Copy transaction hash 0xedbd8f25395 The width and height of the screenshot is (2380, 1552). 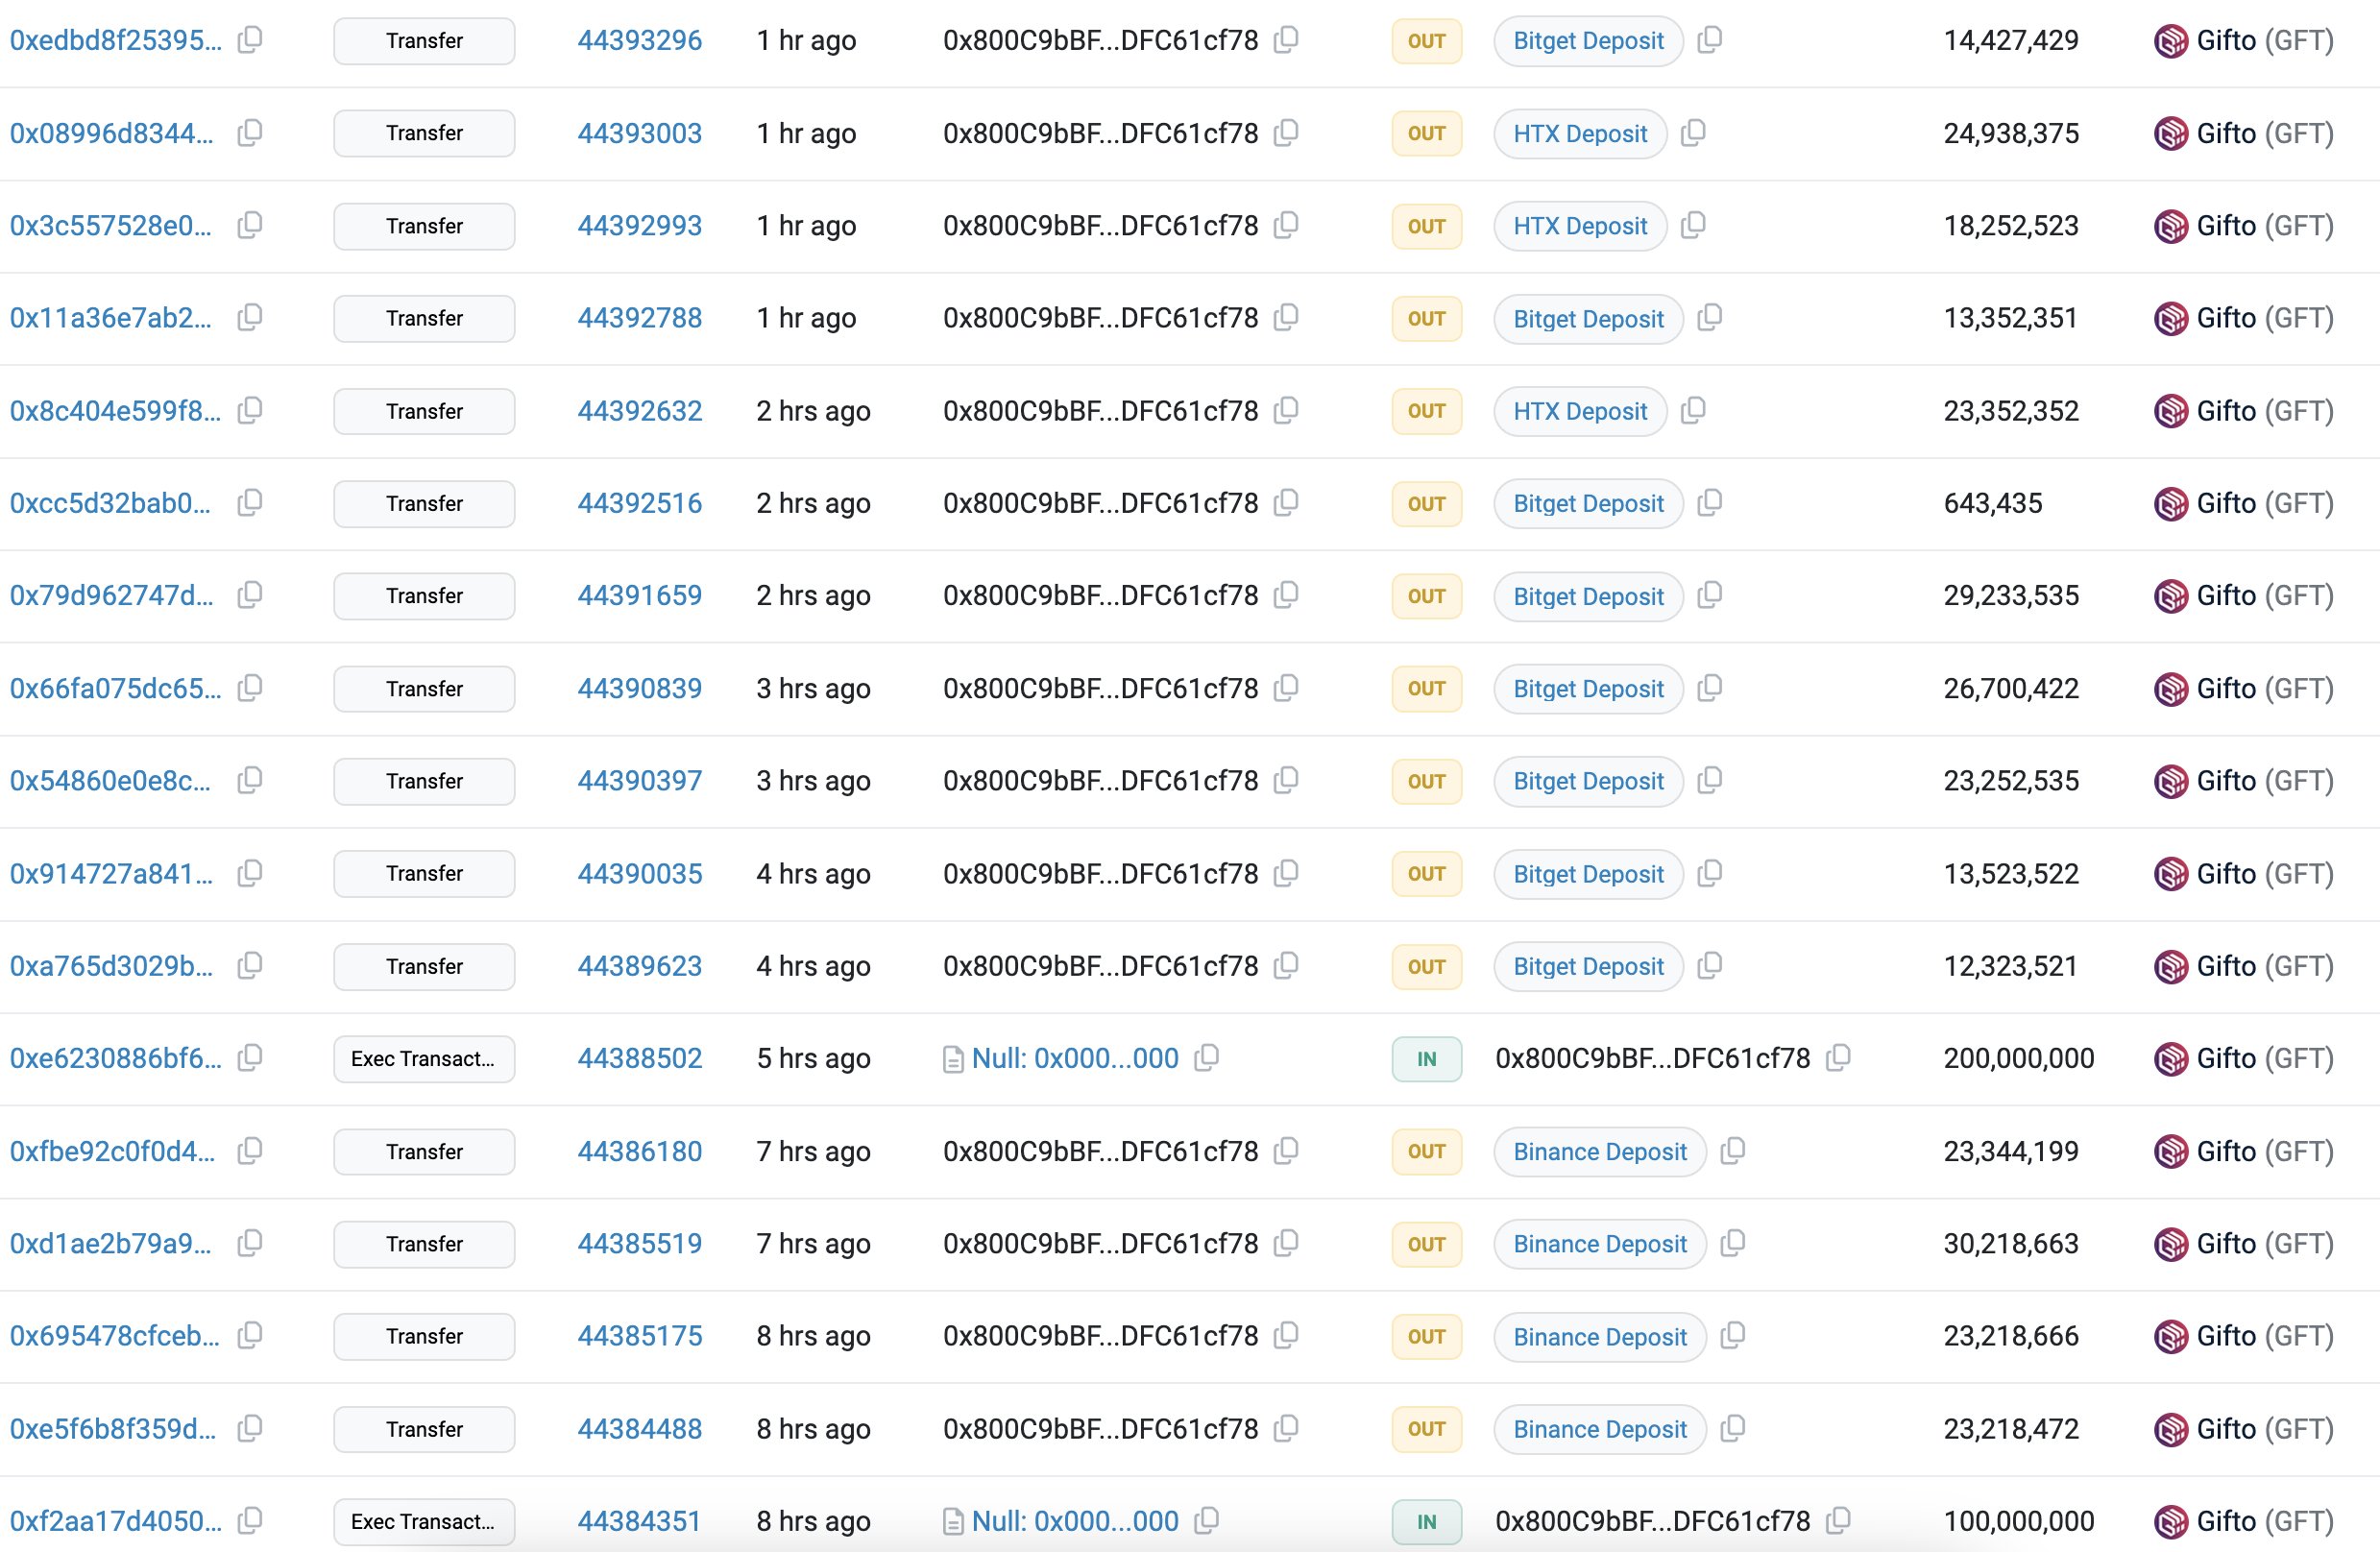click(250, 40)
